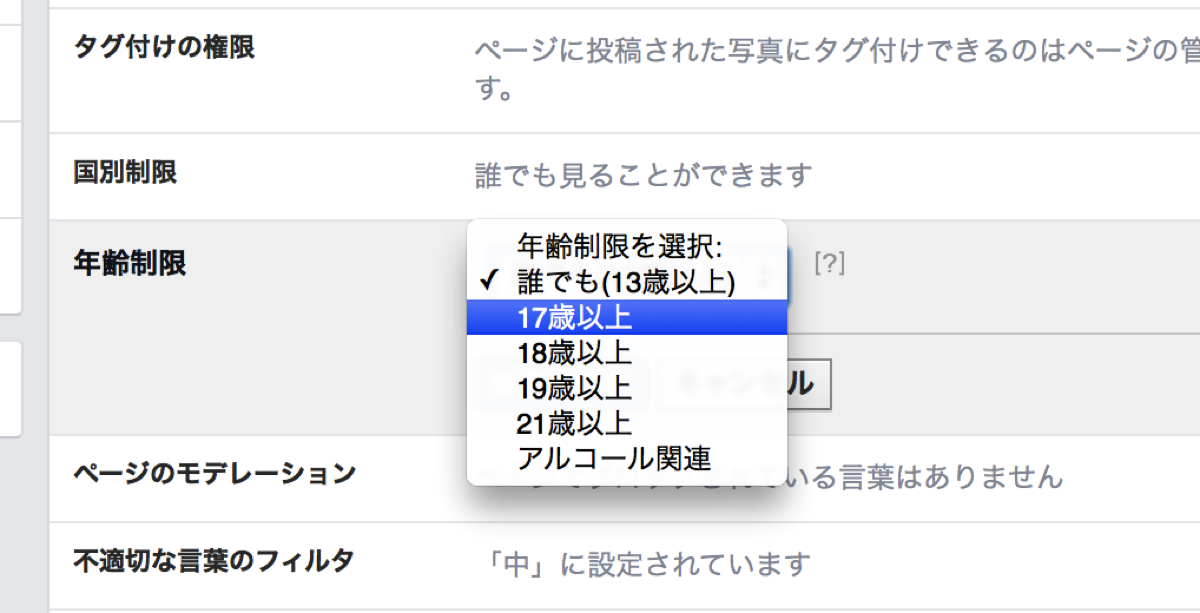Select the checked 誰でも(13歳以上) option
1200x613 pixels.
[x=627, y=282]
